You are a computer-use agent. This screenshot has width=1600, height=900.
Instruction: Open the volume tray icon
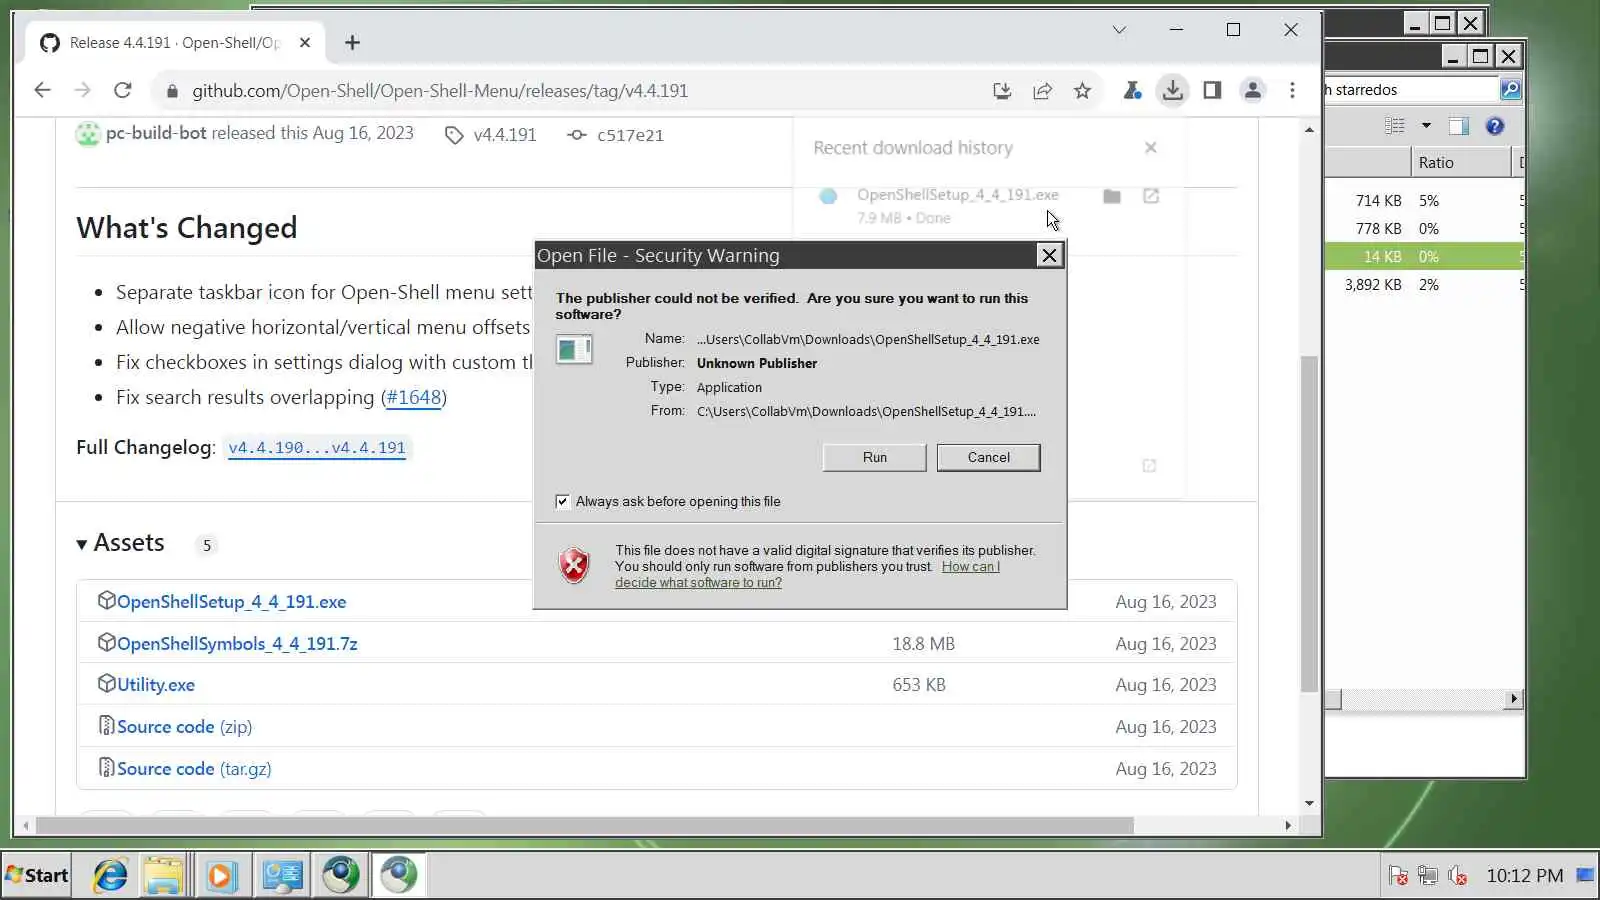pyautogui.click(x=1457, y=876)
